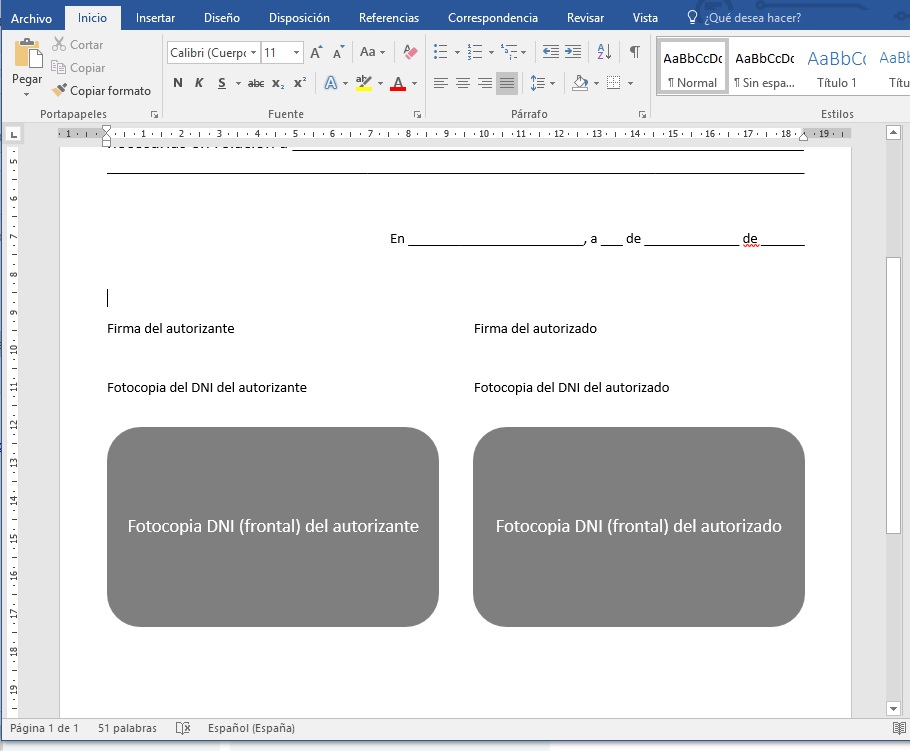Click the Página 1 de 1 indicator
Screen dimensions: 910x751
(44, 728)
